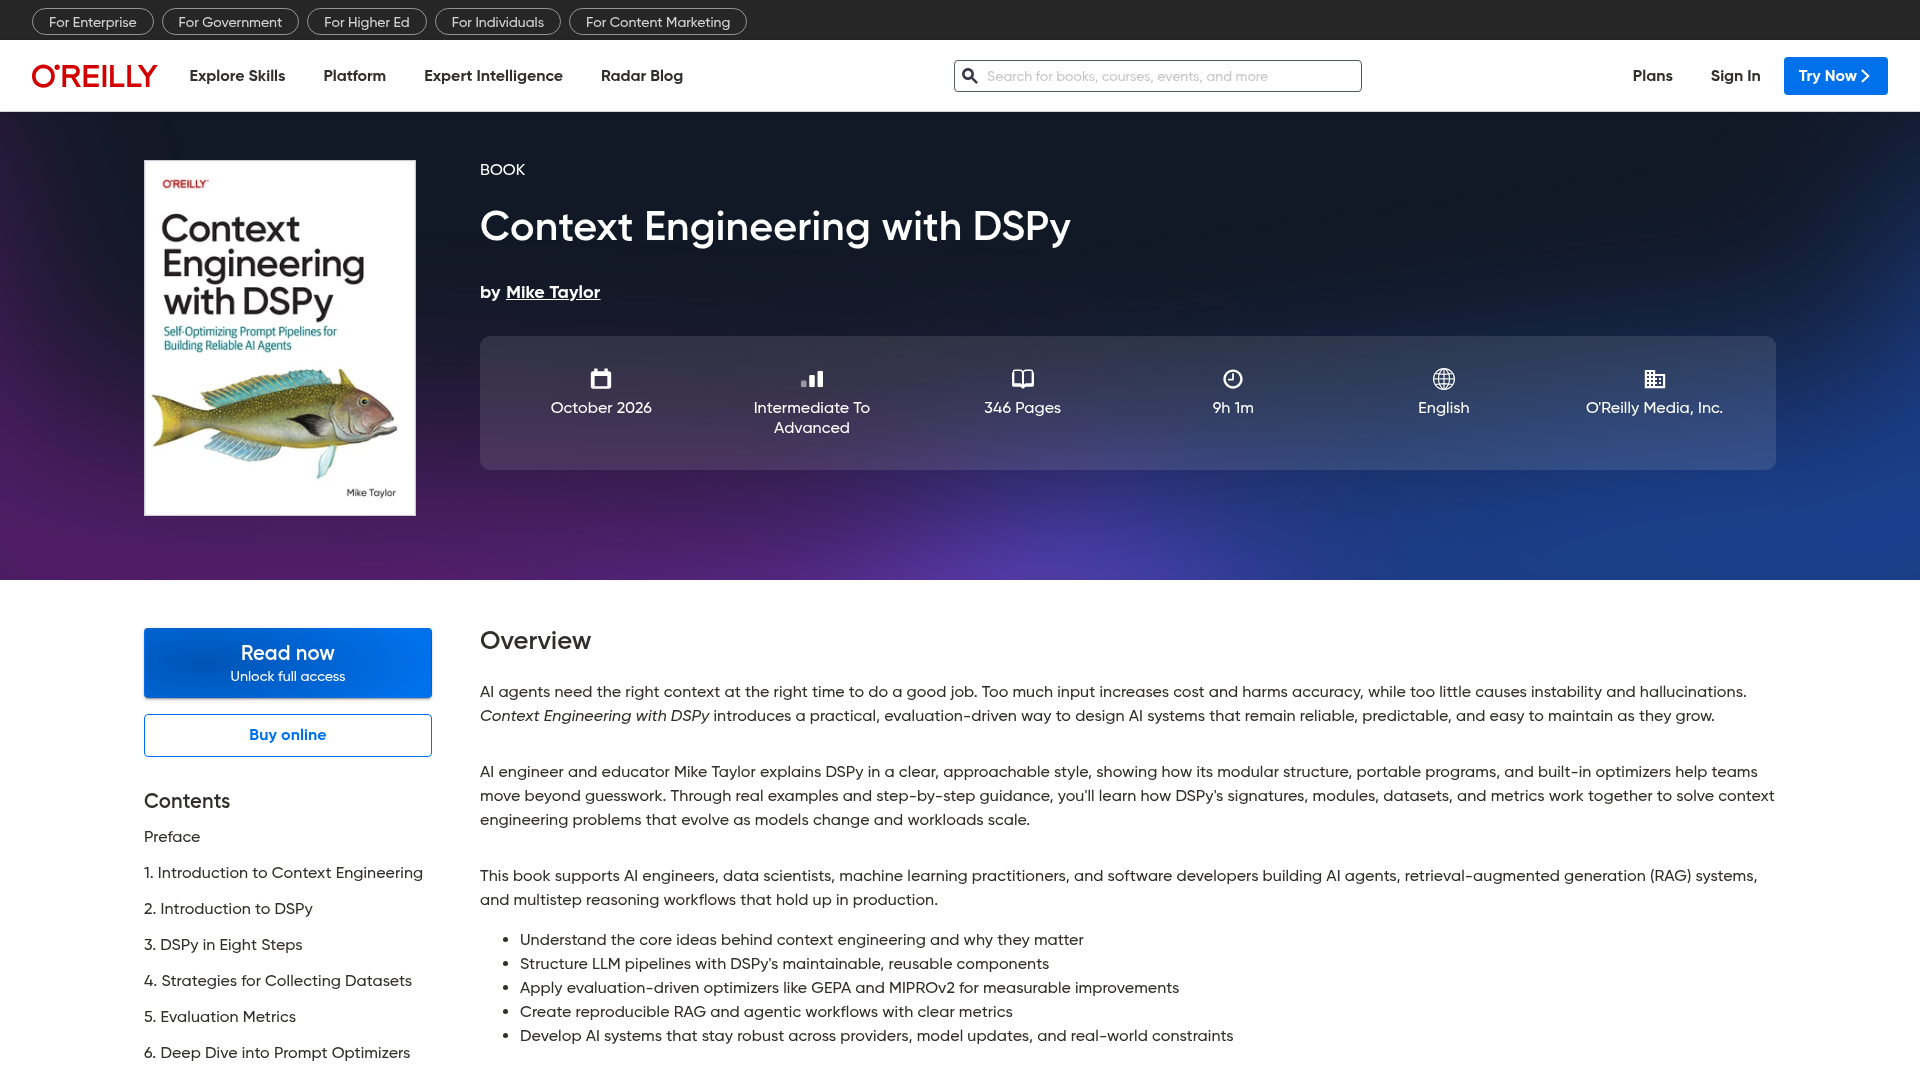The image size is (1920, 1080).
Task: Open the Preface chapter
Action: 172,837
